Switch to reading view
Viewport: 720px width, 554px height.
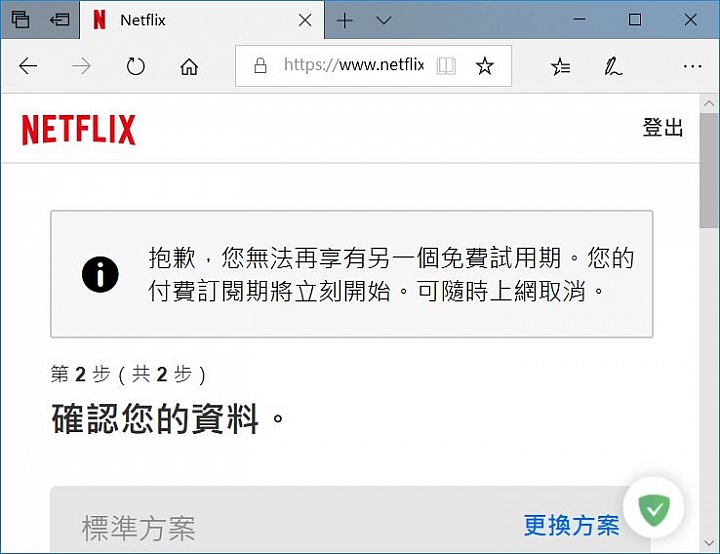pos(446,66)
